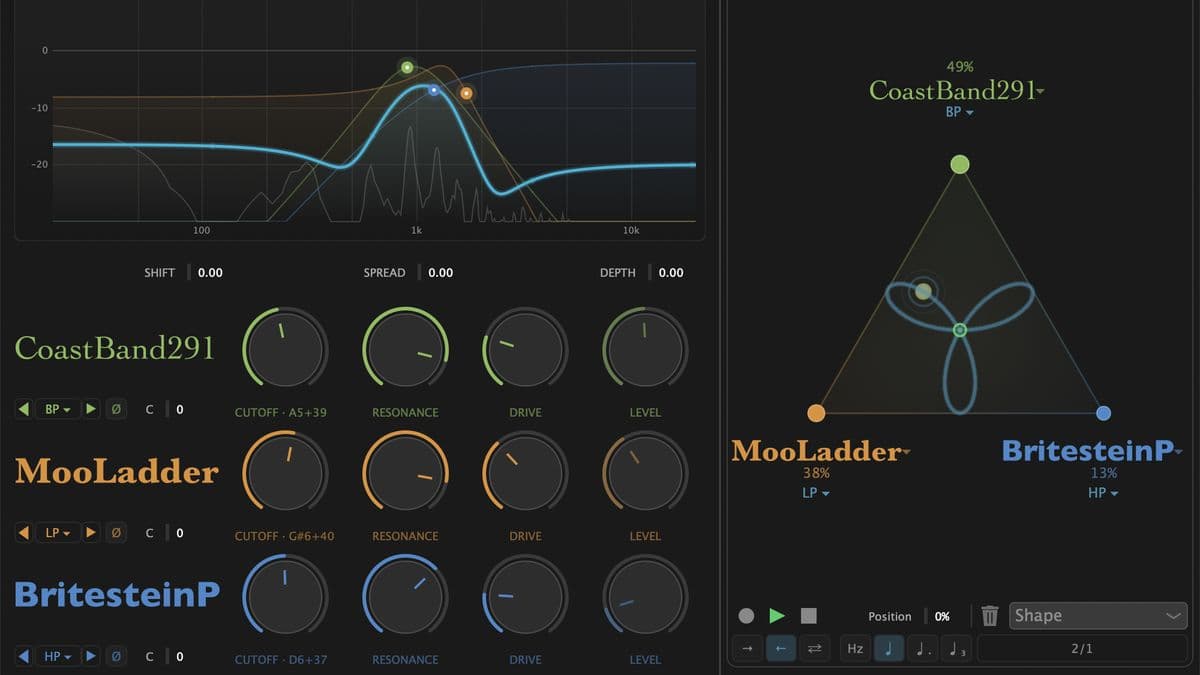Click the orange node in the response graph
The image size is (1200, 675).
click(x=466, y=93)
